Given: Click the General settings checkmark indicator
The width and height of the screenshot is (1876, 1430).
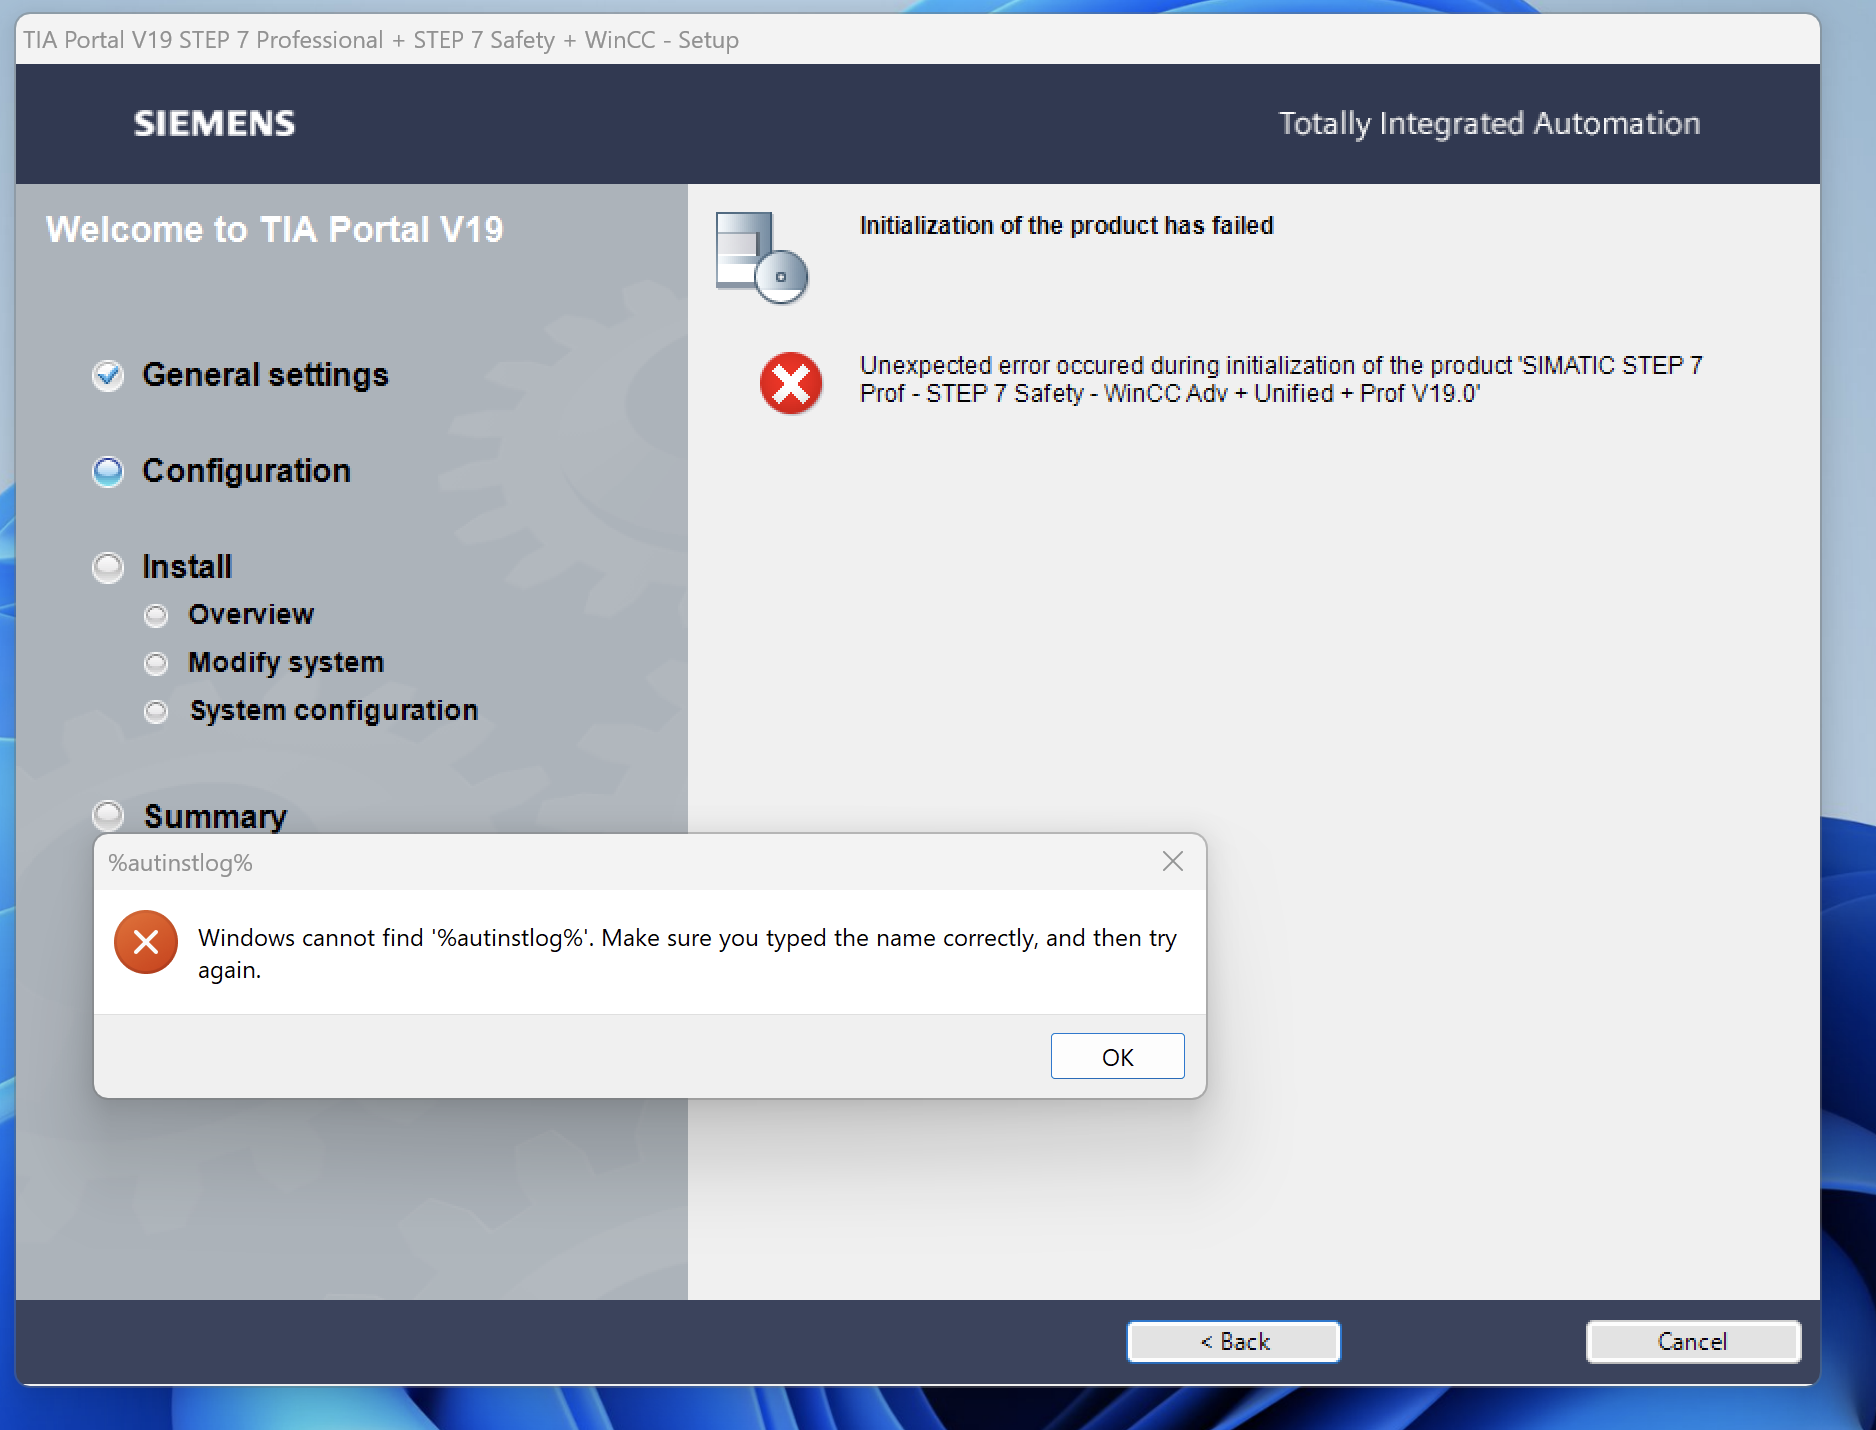Looking at the screenshot, I should (108, 375).
